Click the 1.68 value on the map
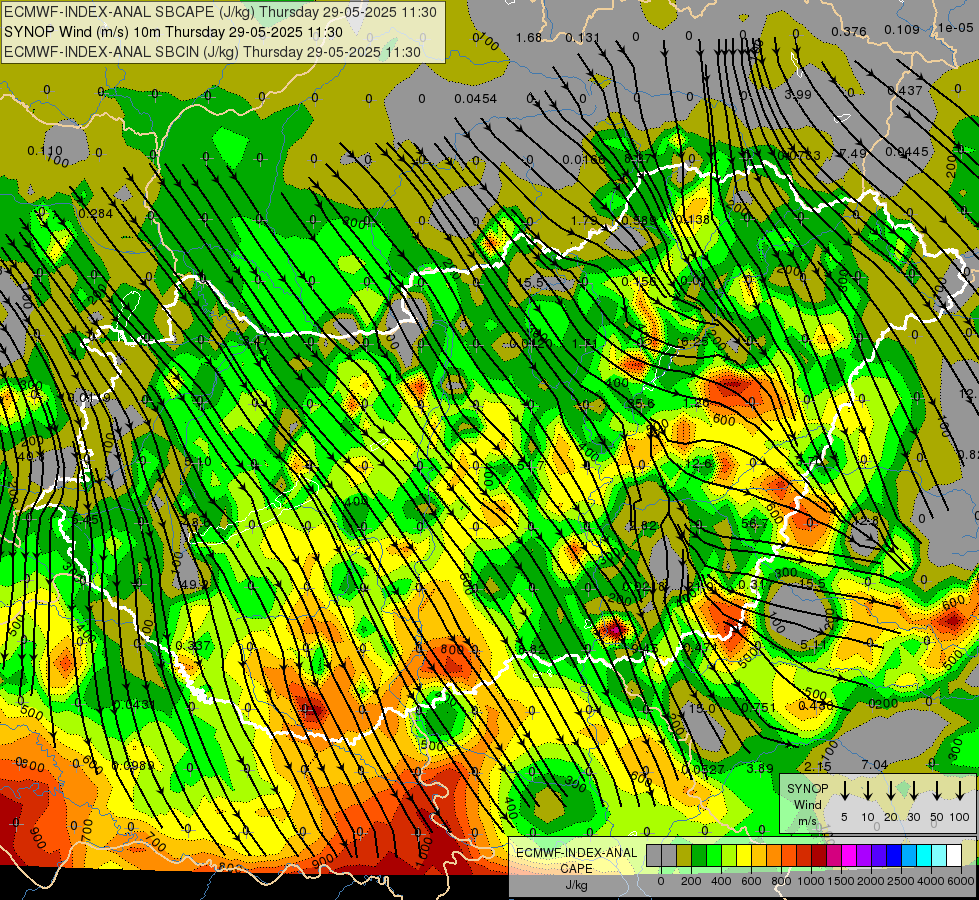 point(529,38)
